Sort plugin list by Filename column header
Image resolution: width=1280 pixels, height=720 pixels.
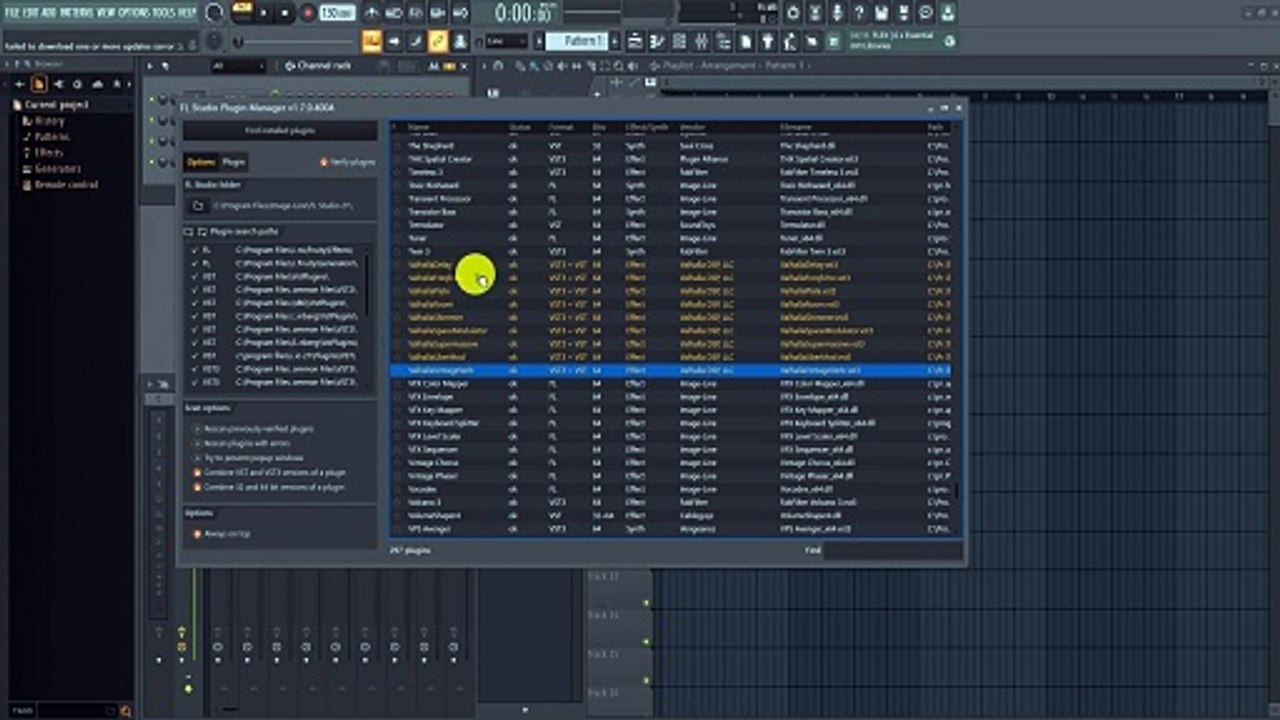(797, 128)
